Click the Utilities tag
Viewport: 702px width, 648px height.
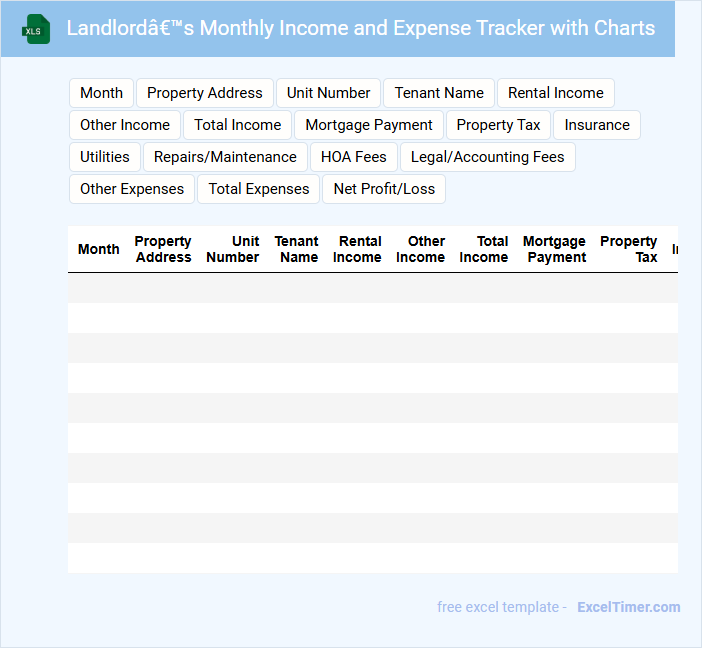105,157
